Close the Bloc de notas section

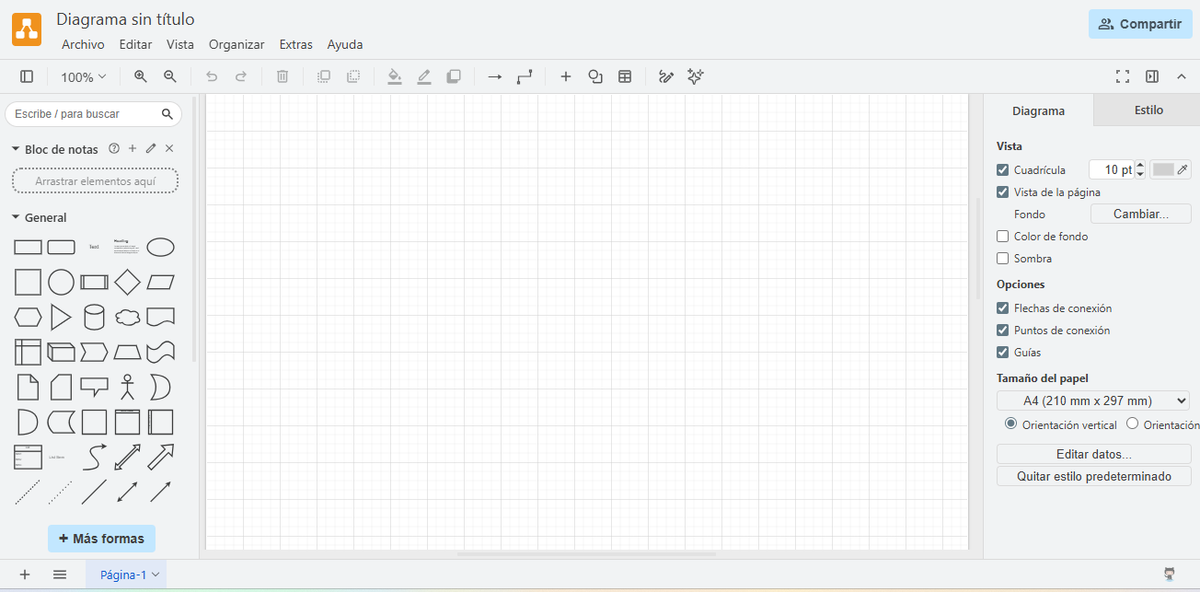tap(169, 149)
